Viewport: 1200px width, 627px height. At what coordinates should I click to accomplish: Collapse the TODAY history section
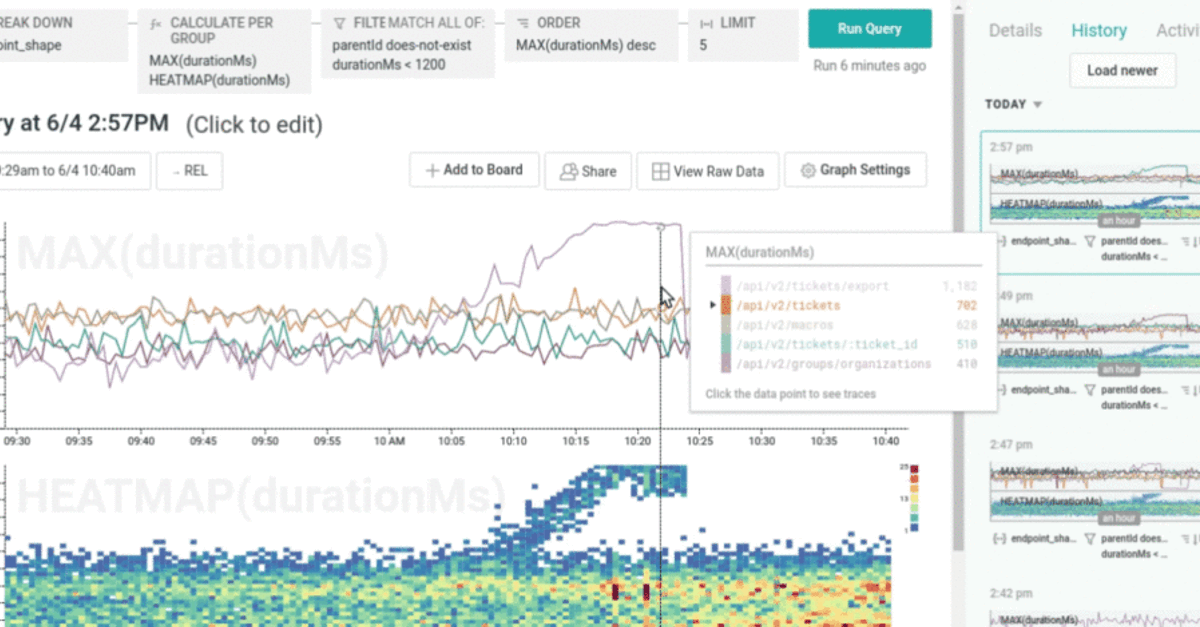point(1013,104)
